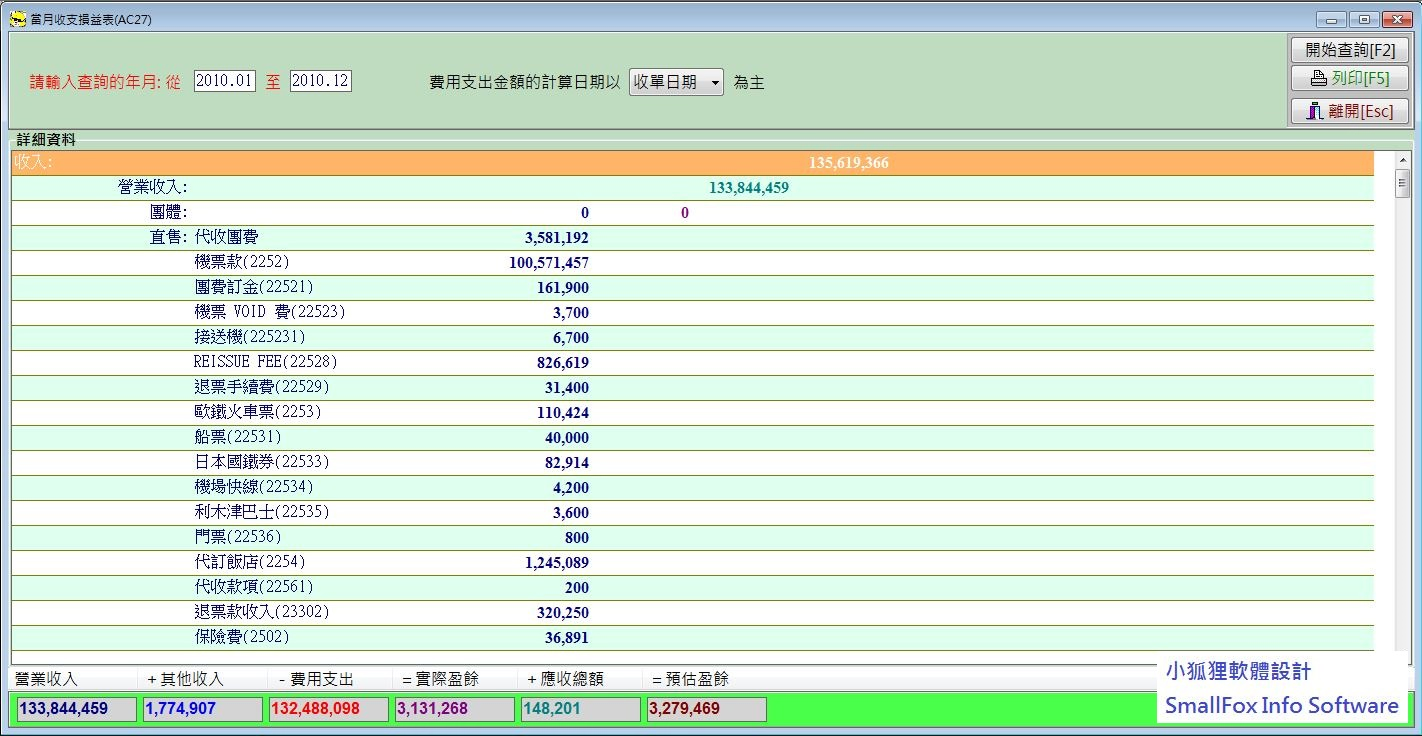Select the 歐鐵火車票(2253) row

point(692,413)
